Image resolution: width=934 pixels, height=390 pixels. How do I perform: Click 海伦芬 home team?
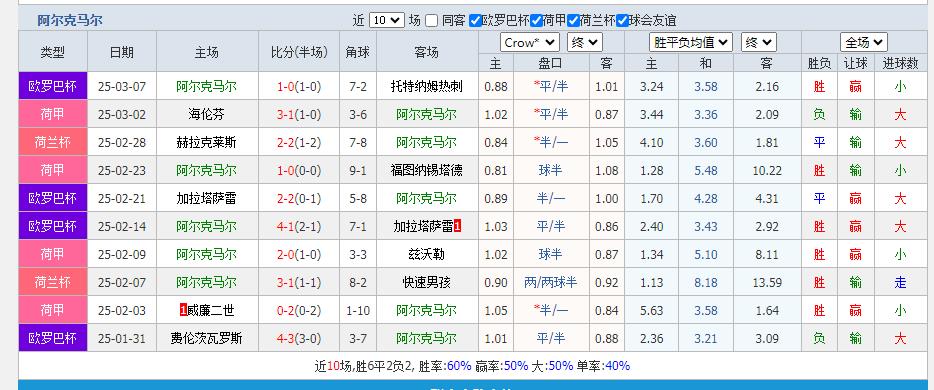point(207,114)
